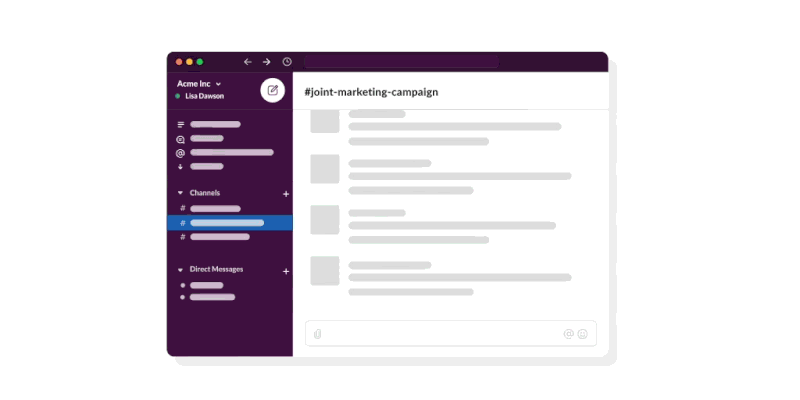Screen dimensions: 800x400
Task: Open the first direct message conversation
Action: click(x=207, y=285)
